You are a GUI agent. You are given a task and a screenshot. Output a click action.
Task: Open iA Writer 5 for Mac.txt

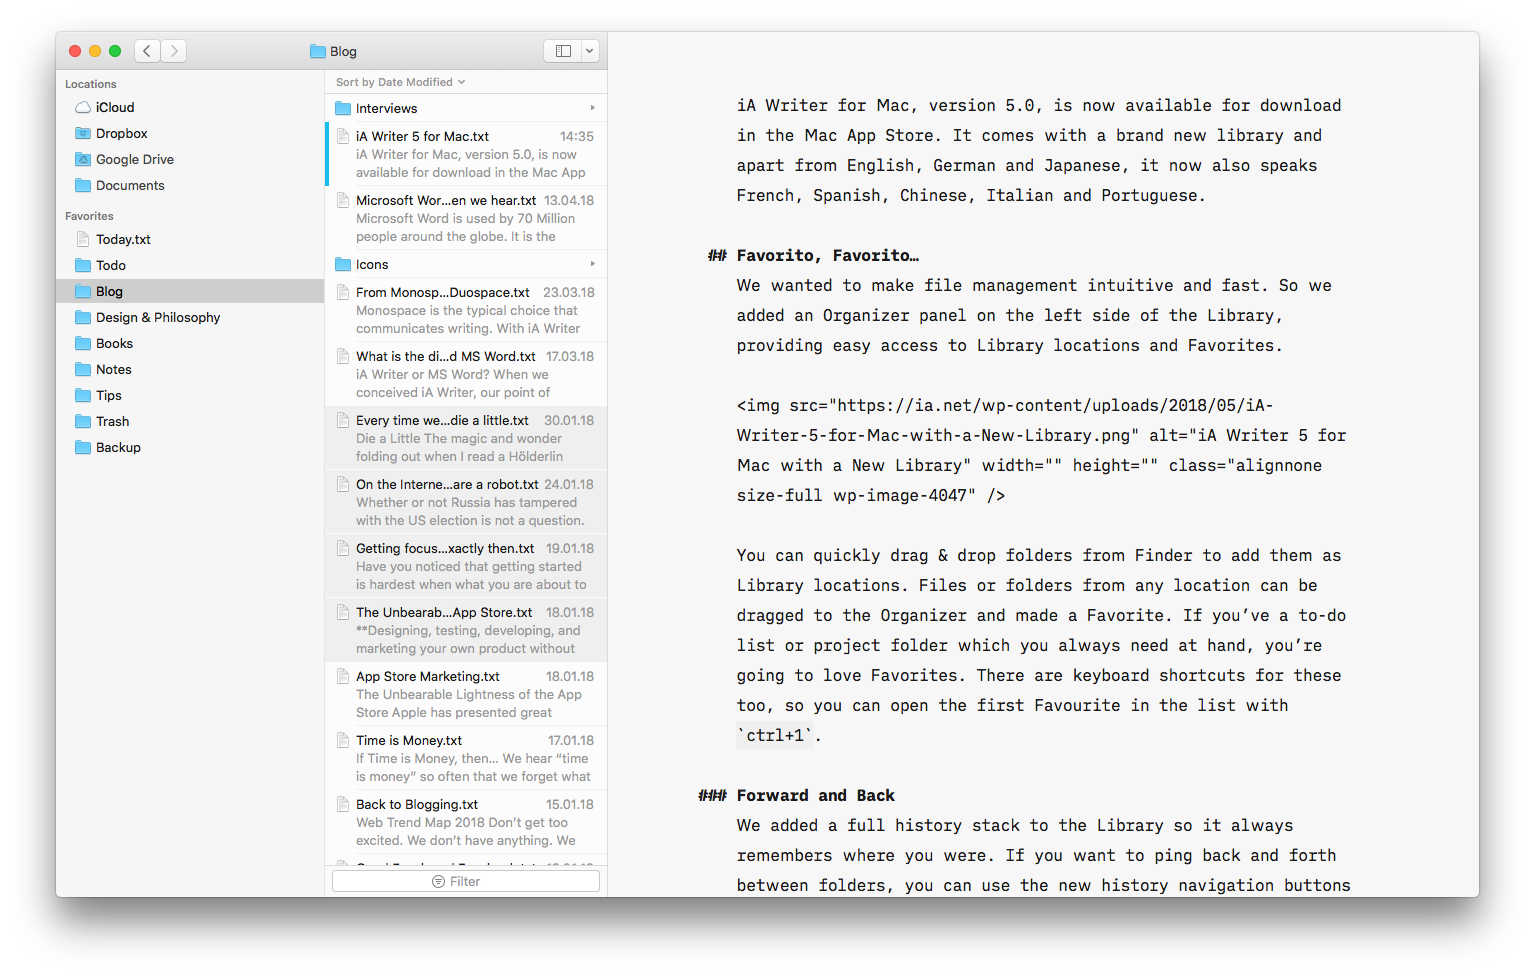[x=466, y=154]
